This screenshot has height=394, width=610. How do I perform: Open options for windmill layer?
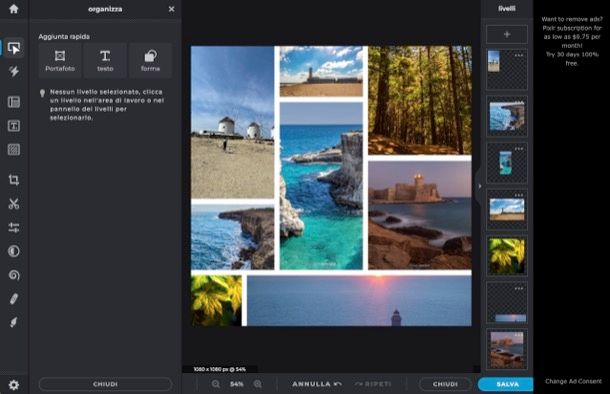click(519, 55)
